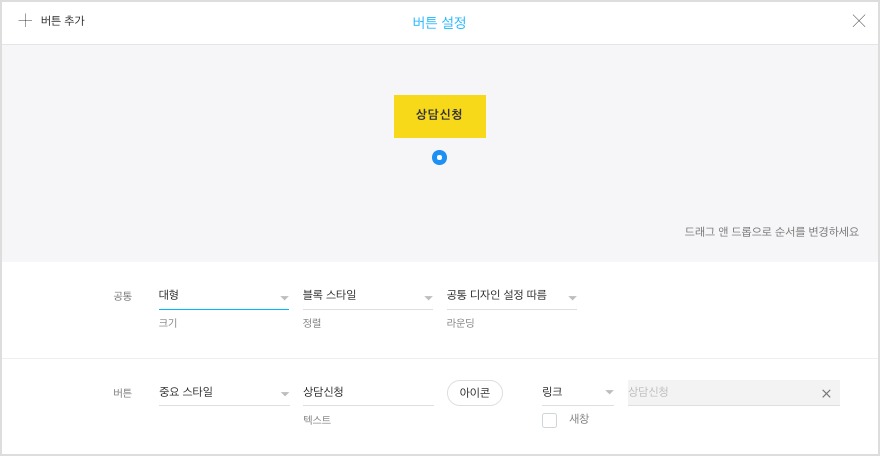The image size is (880, 456).
Task: Enable the 새창 checkbox
Action: pyautogui.click(x=549, y=420)
